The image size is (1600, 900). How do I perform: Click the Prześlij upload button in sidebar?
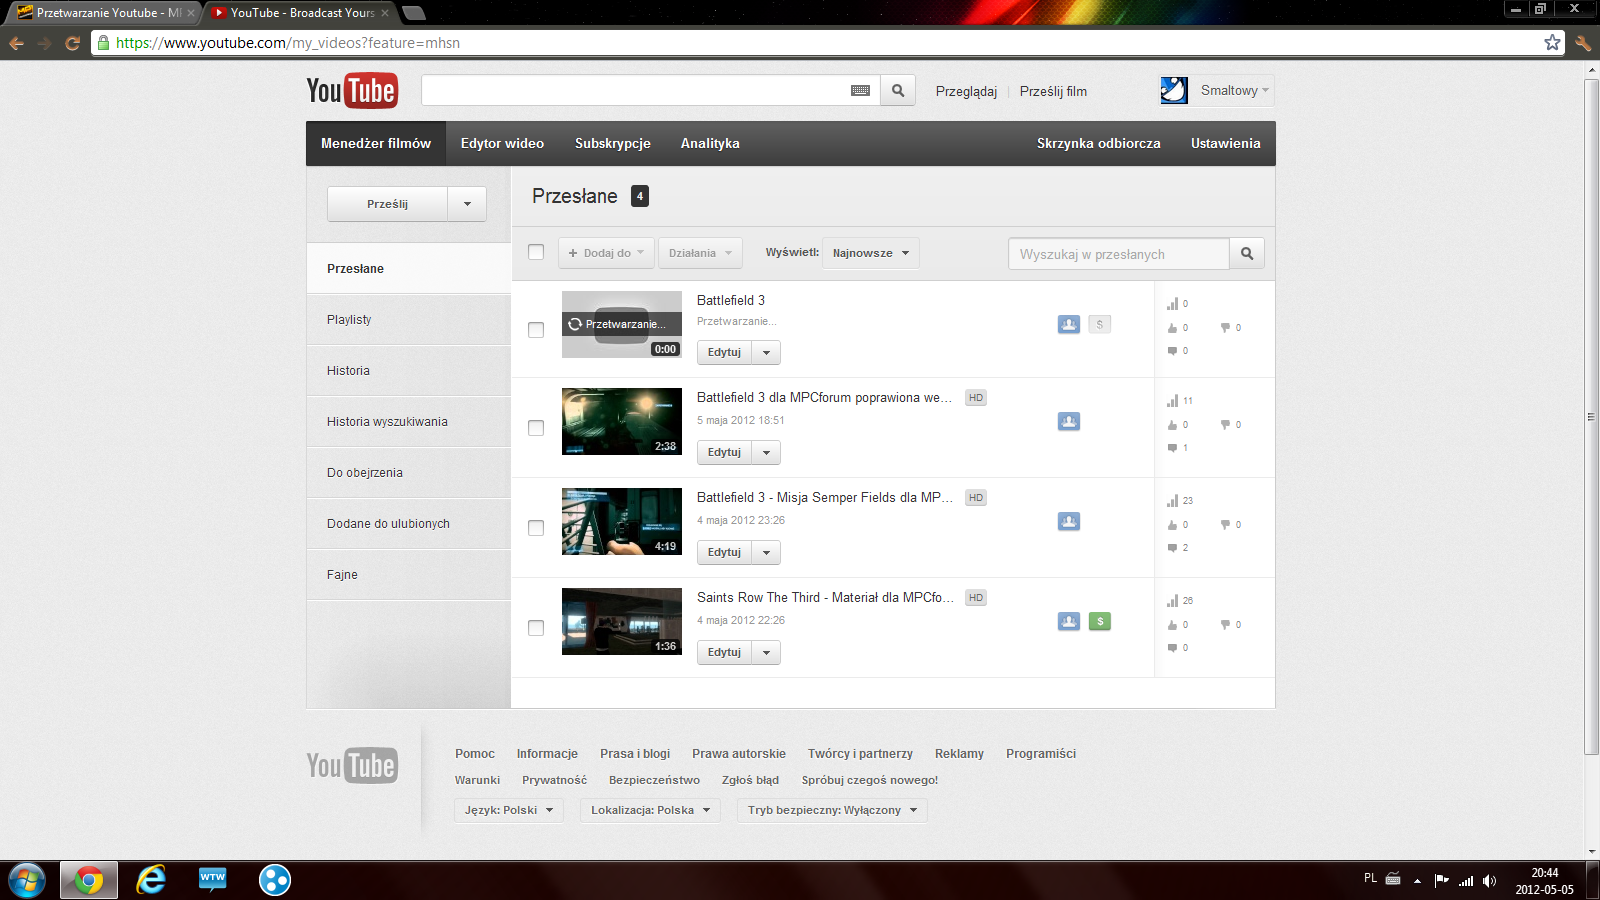pyautogui.click(x=387, y=204)
